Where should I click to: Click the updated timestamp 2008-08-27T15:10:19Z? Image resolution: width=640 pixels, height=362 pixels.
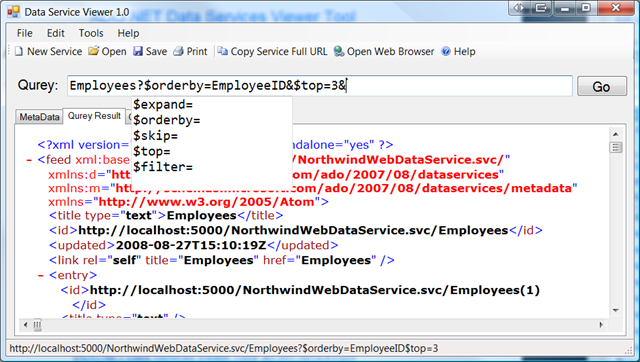[191, 245]
